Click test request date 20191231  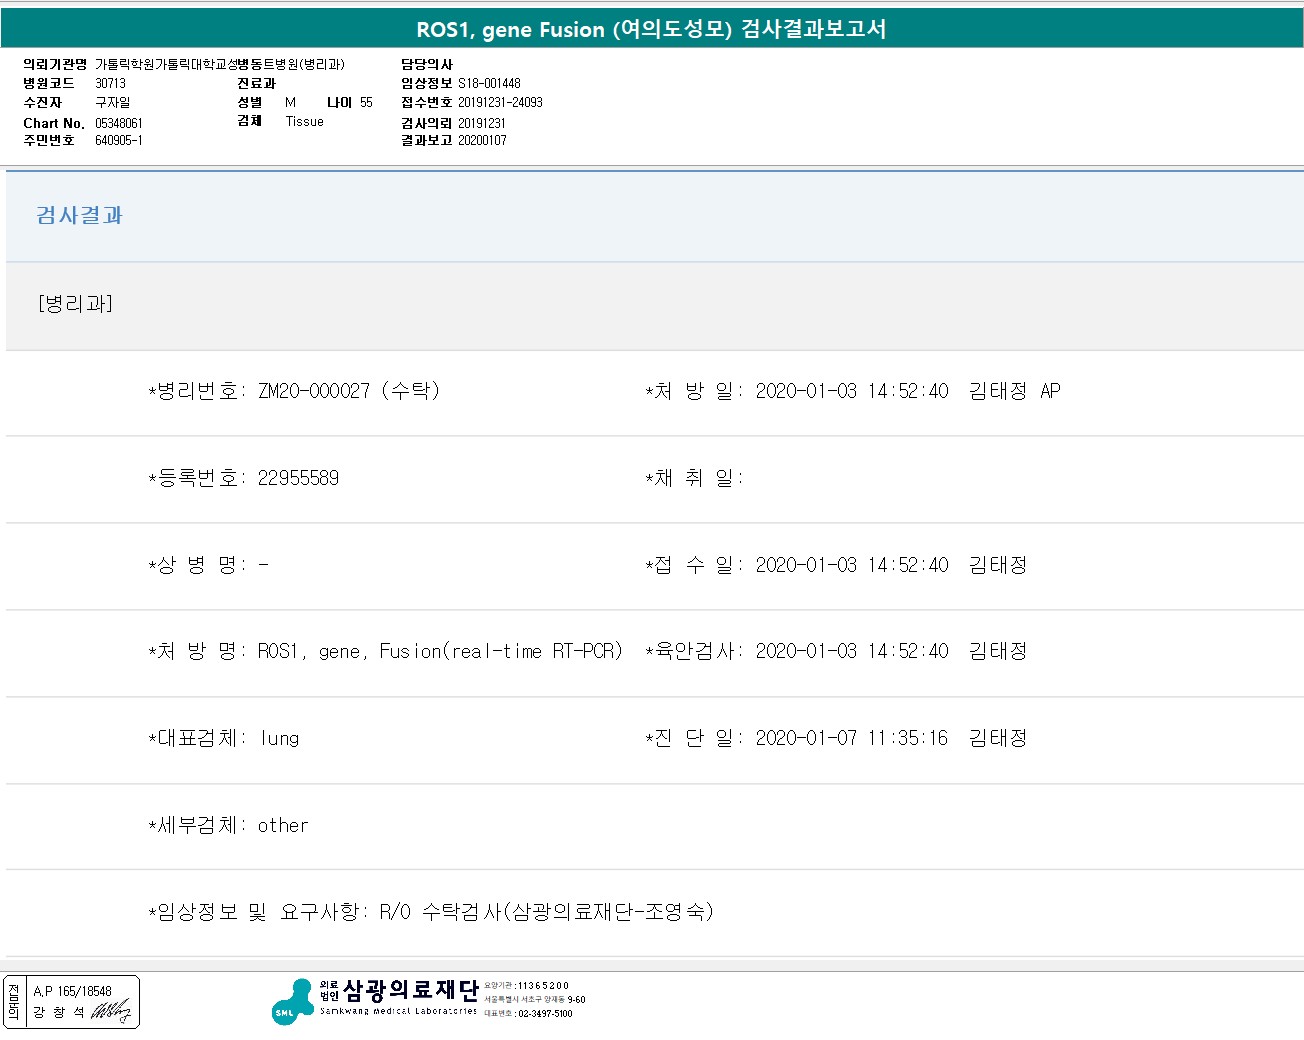click(481, 123)
